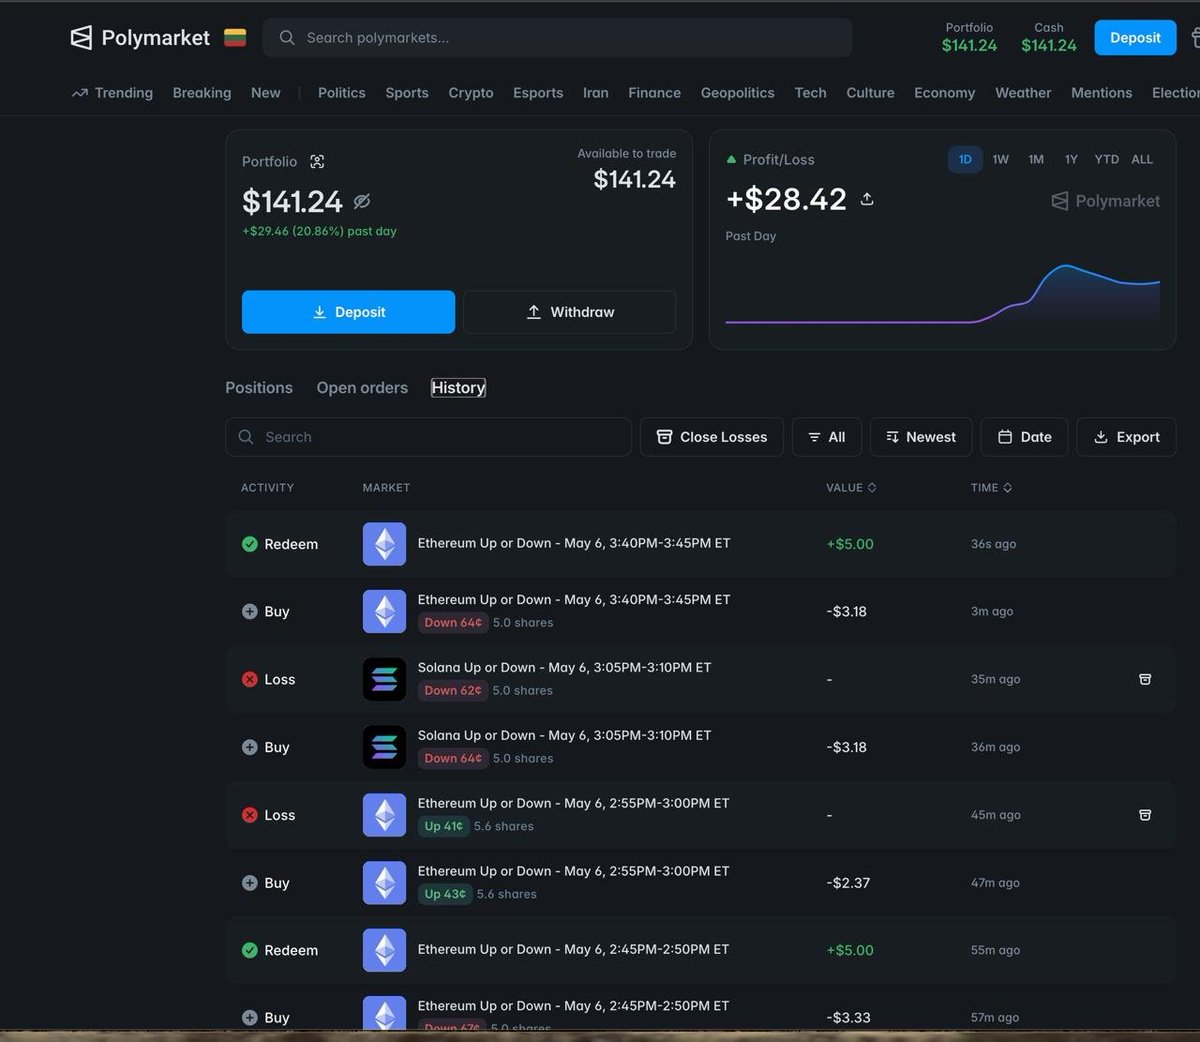
Task: Switch to the Positions tab
Action: coord(259,388)
